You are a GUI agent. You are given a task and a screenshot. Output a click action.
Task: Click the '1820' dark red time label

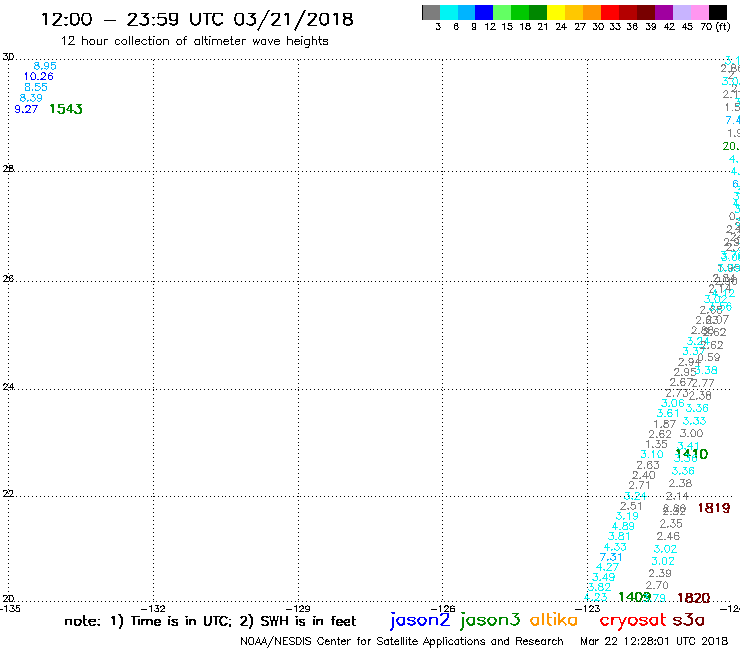click(693, 598)
